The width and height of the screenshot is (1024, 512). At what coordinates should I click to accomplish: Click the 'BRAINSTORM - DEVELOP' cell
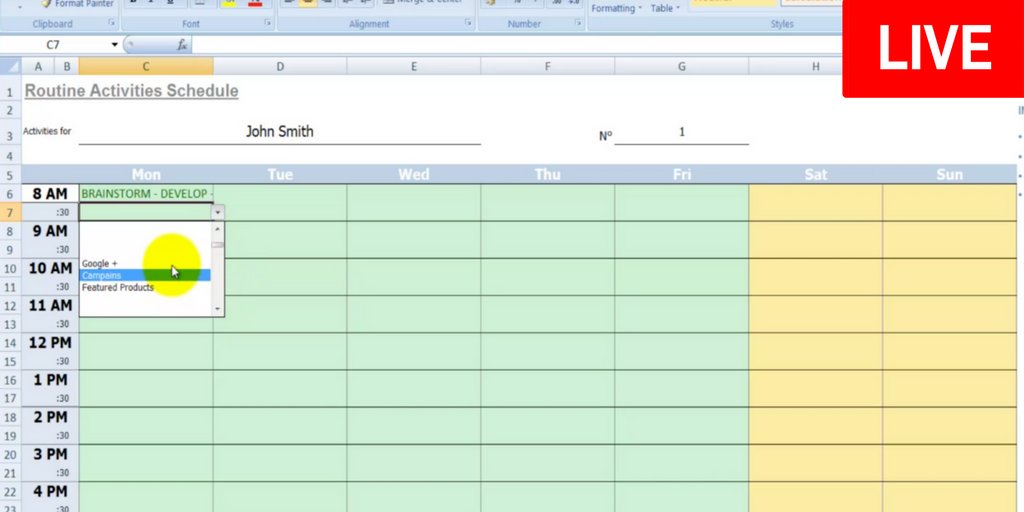coord(146,194)
